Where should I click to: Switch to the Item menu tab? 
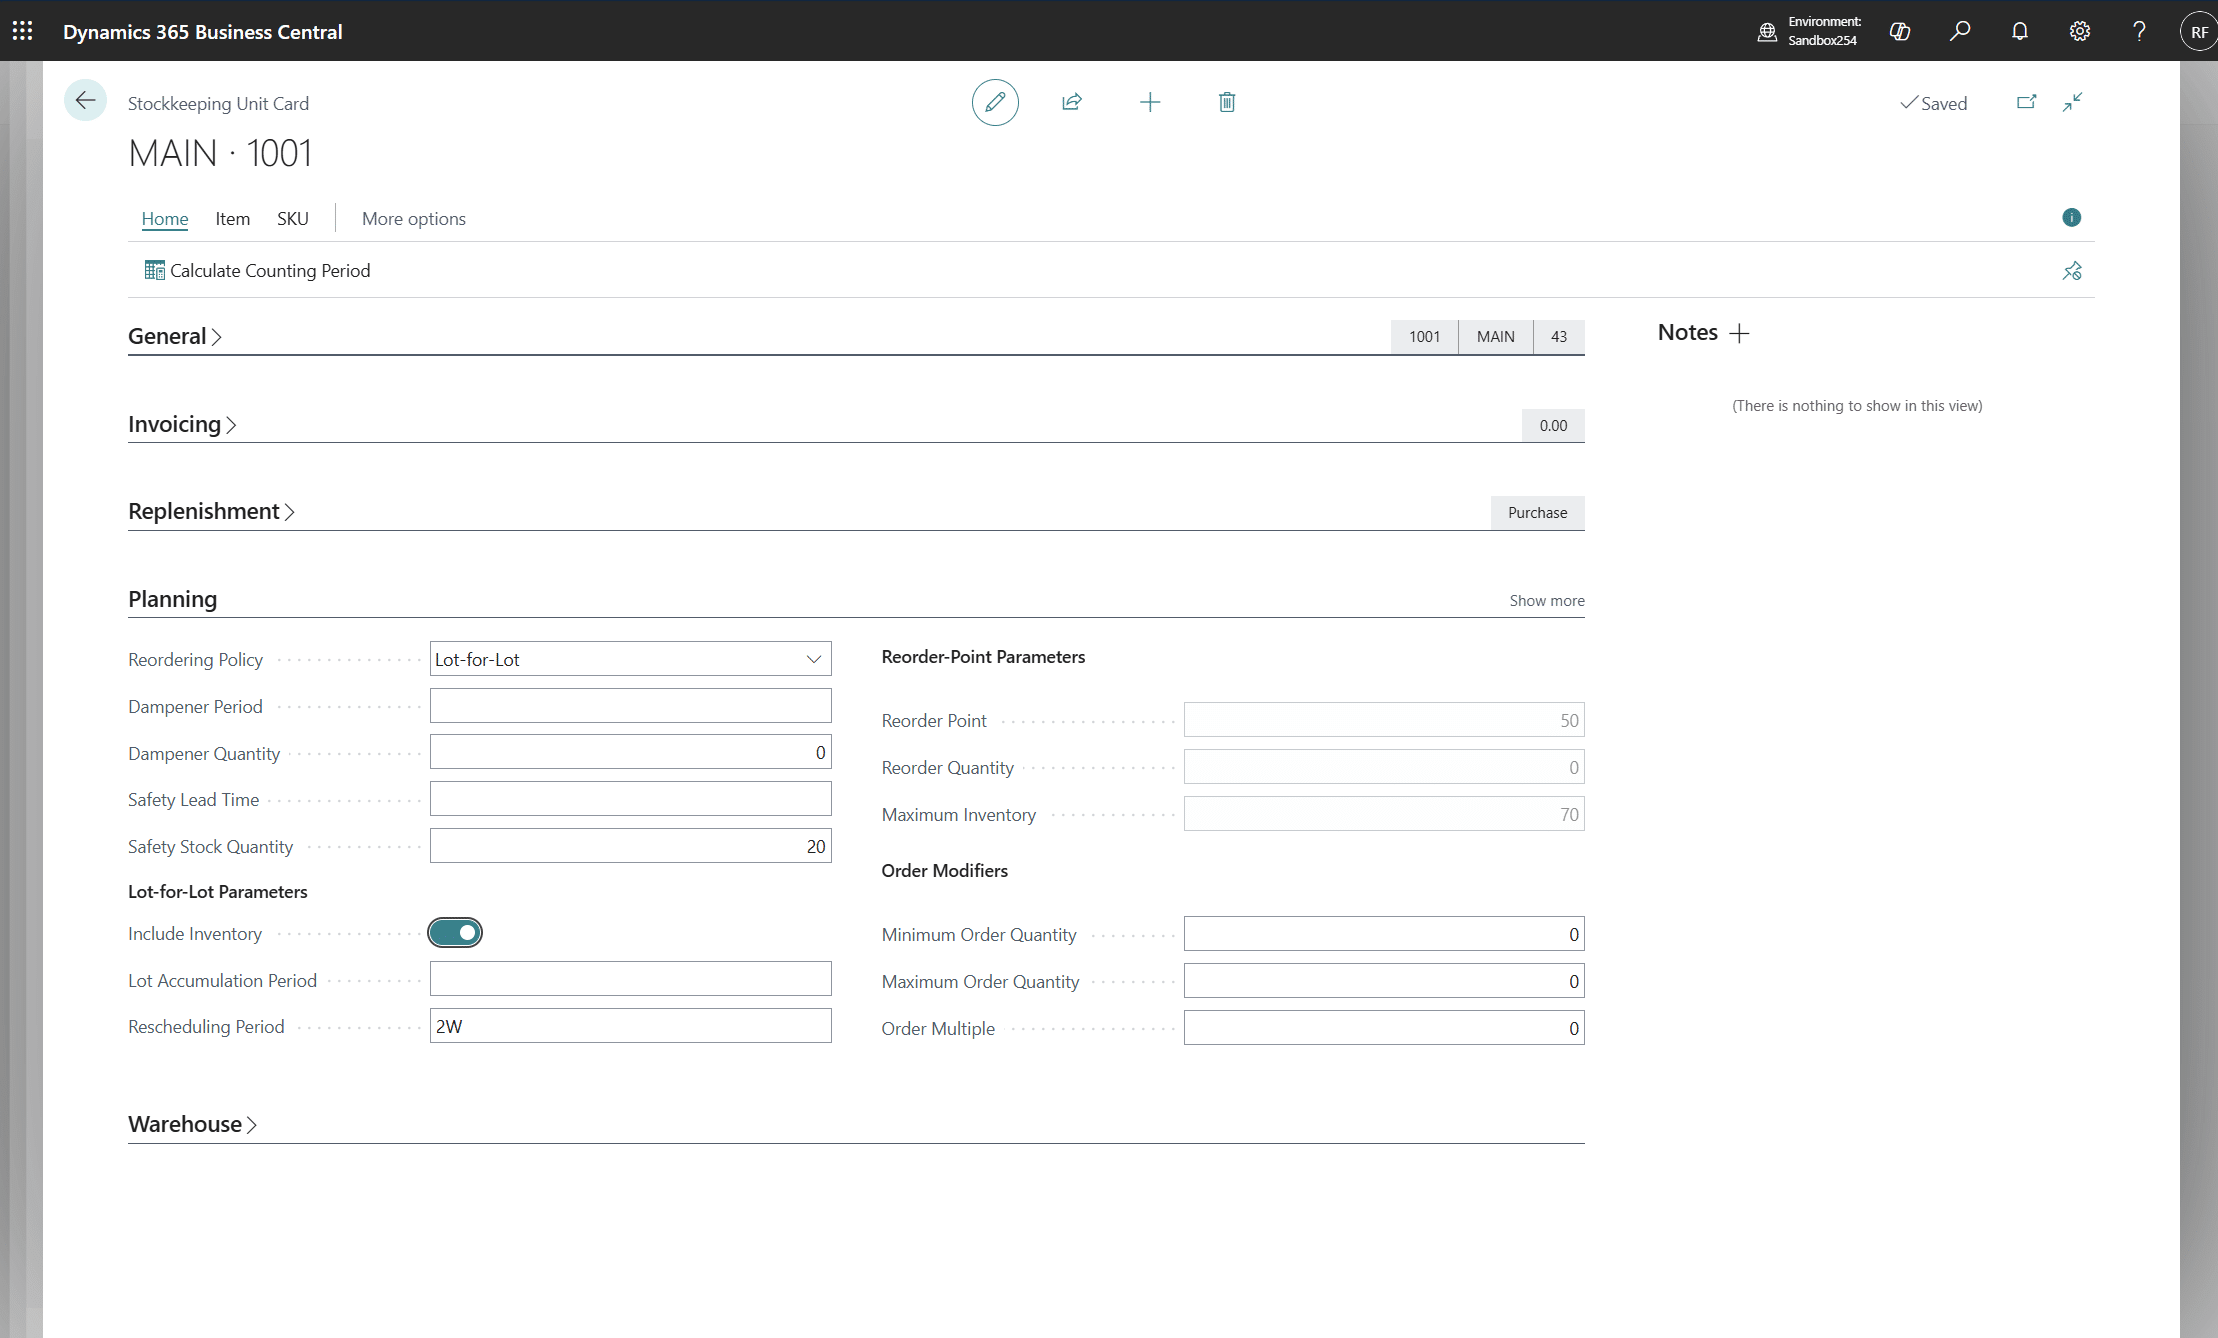click(x=233, y=218)
